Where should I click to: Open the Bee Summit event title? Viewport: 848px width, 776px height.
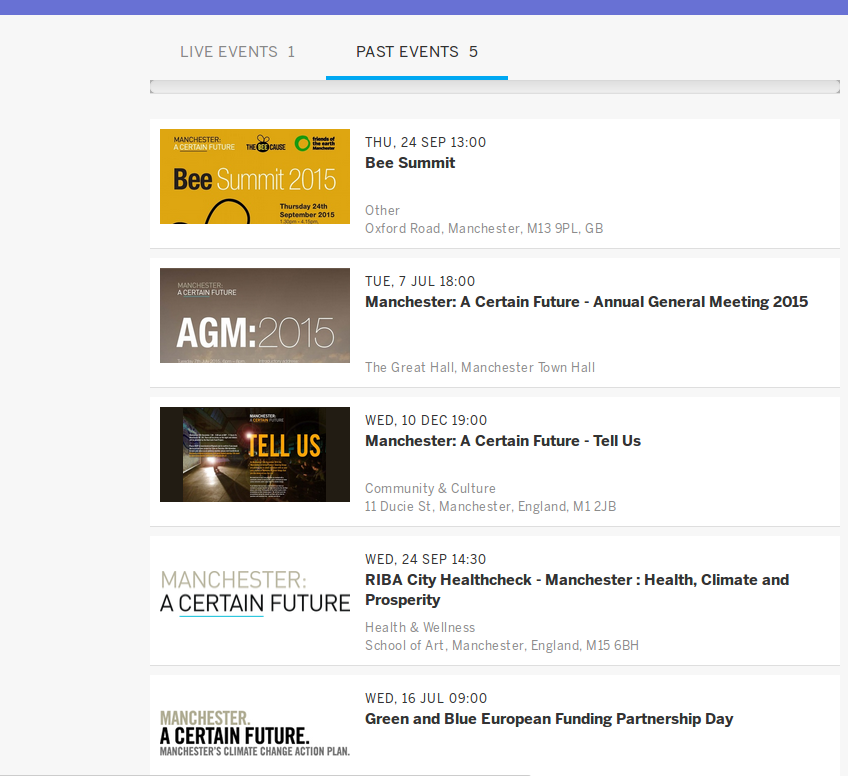point(410,163)
